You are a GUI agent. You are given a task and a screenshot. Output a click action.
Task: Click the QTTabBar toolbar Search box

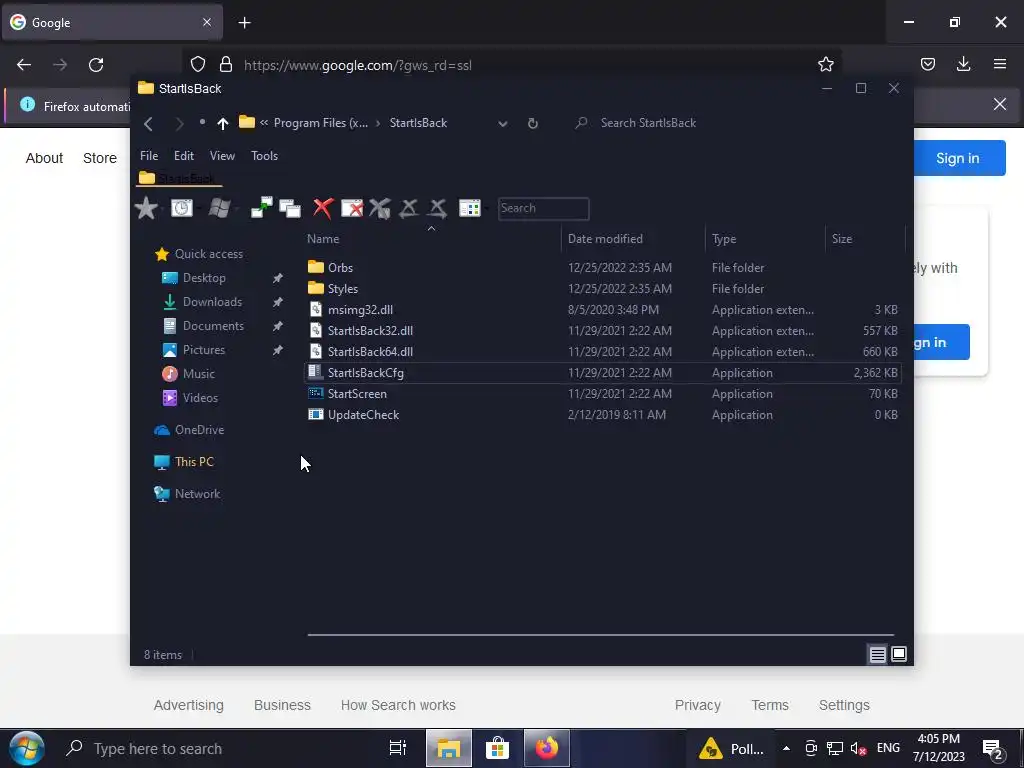click(x=543, y=208)
